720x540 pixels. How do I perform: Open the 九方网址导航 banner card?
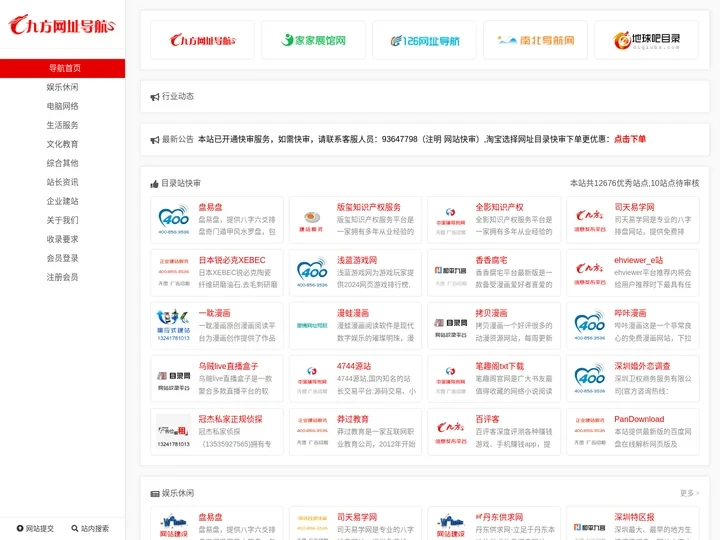(x=202, y=40)
